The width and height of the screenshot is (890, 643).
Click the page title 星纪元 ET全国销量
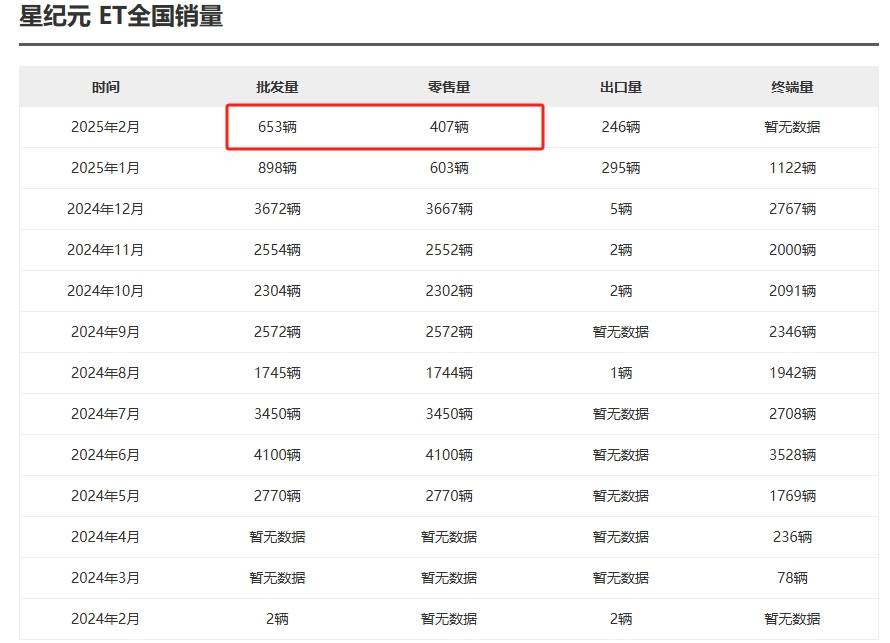tap(121, 15)
